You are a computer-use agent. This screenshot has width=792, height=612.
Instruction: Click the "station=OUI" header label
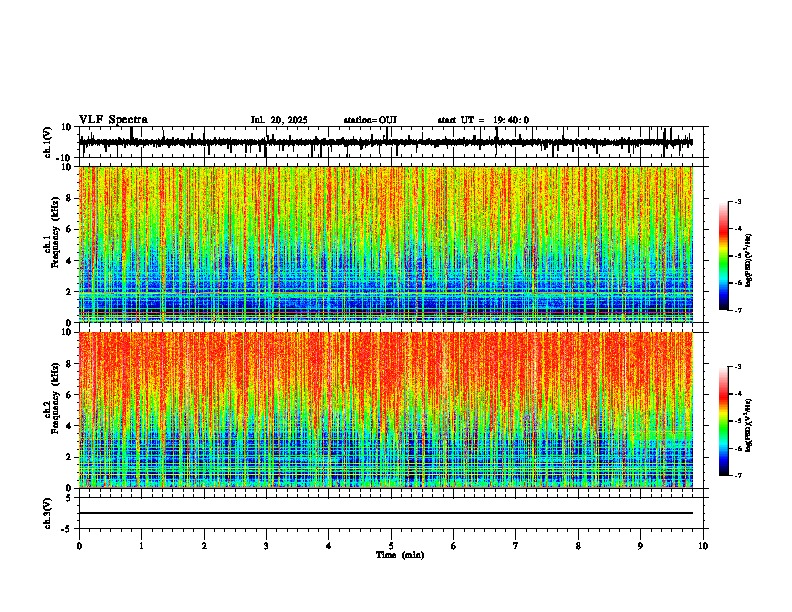370,120
